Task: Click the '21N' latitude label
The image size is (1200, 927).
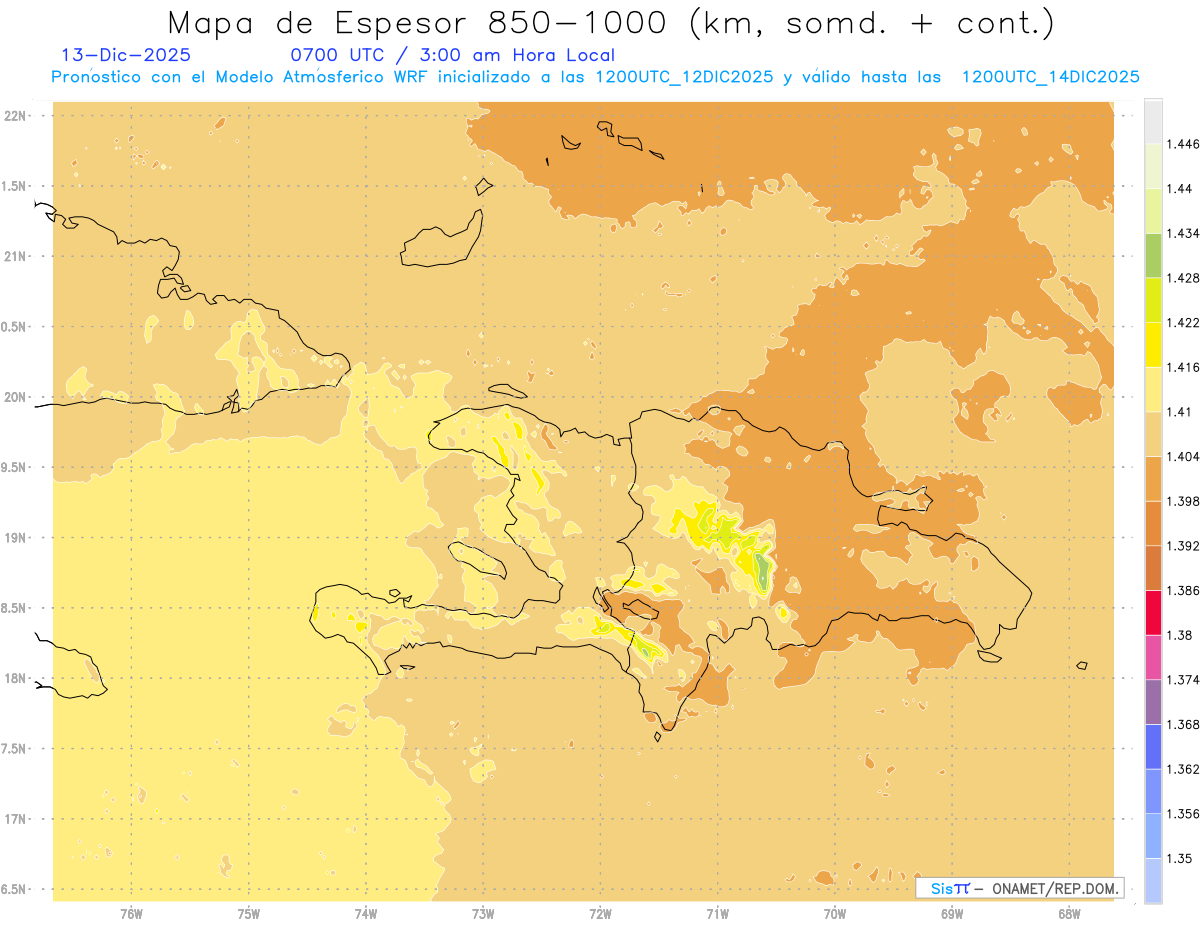Action: pyautogui.click(x=15, y=257)
